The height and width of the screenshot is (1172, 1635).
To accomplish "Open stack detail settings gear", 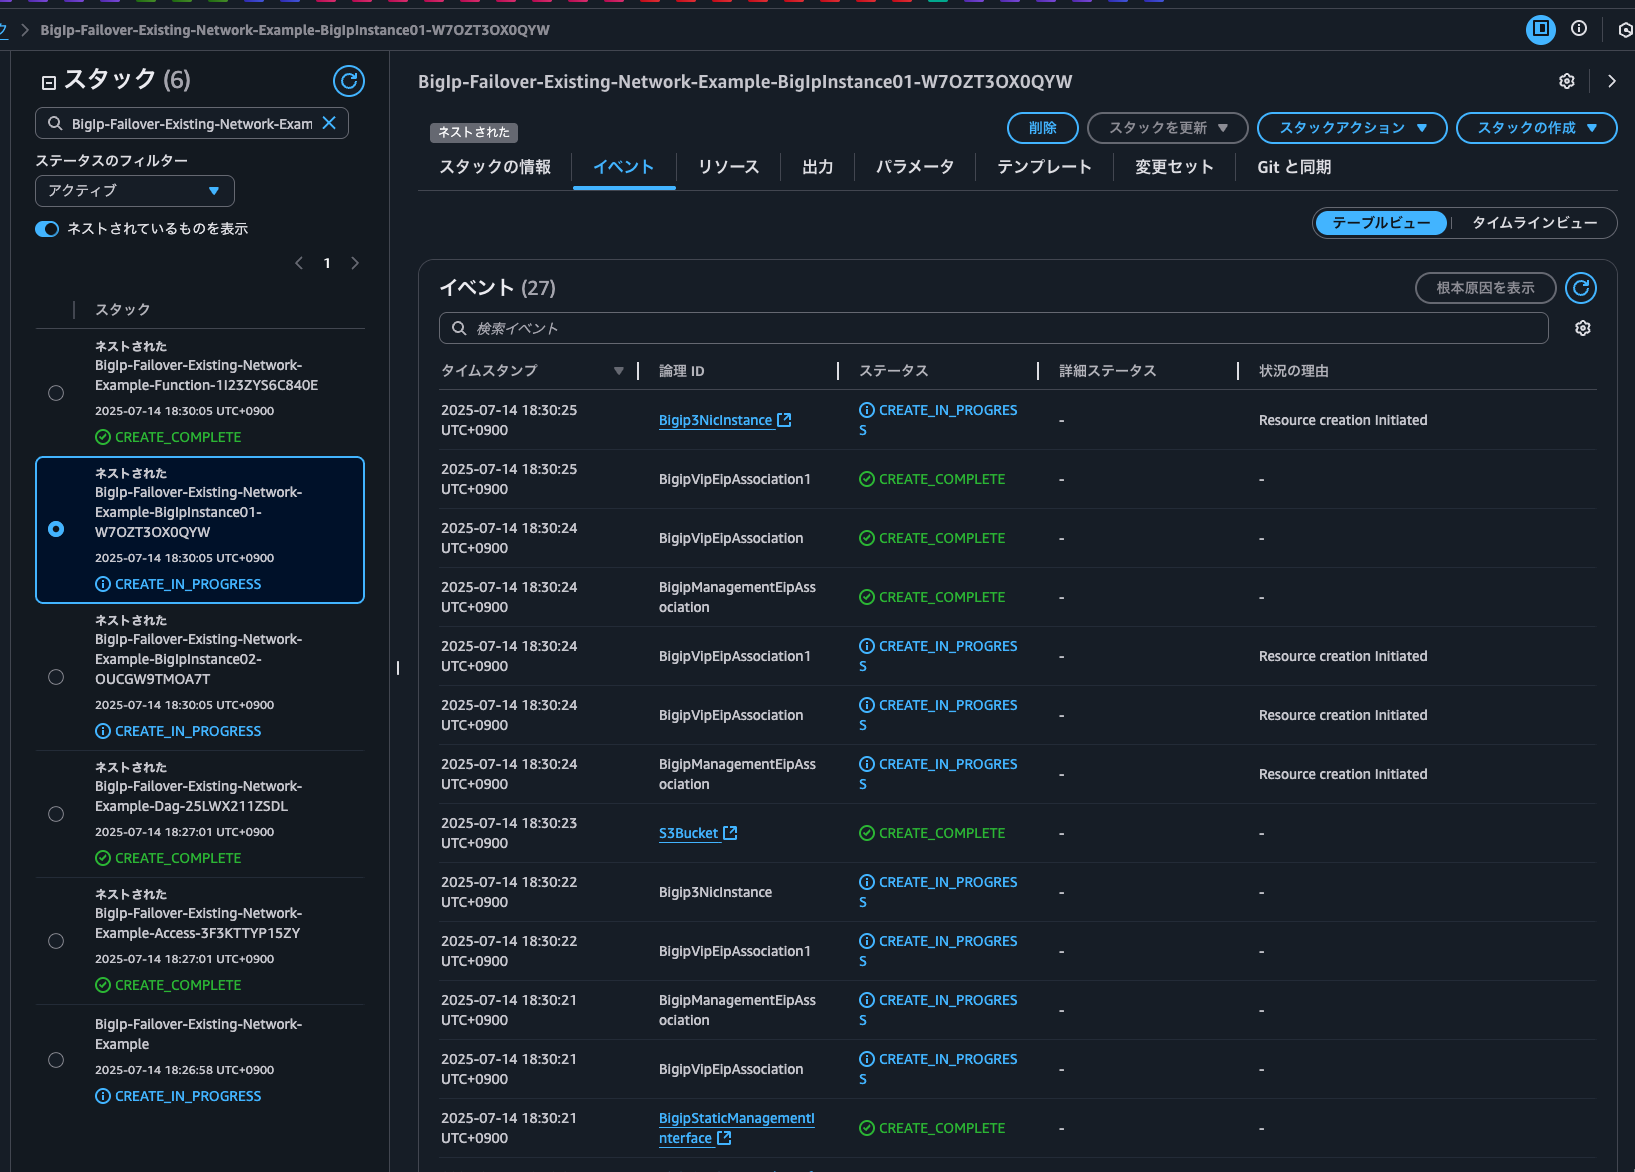I will [x=1567, y=81].
